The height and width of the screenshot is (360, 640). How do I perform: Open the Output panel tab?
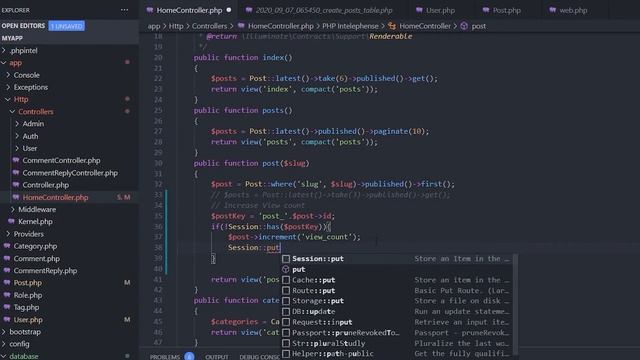point(217,357)
